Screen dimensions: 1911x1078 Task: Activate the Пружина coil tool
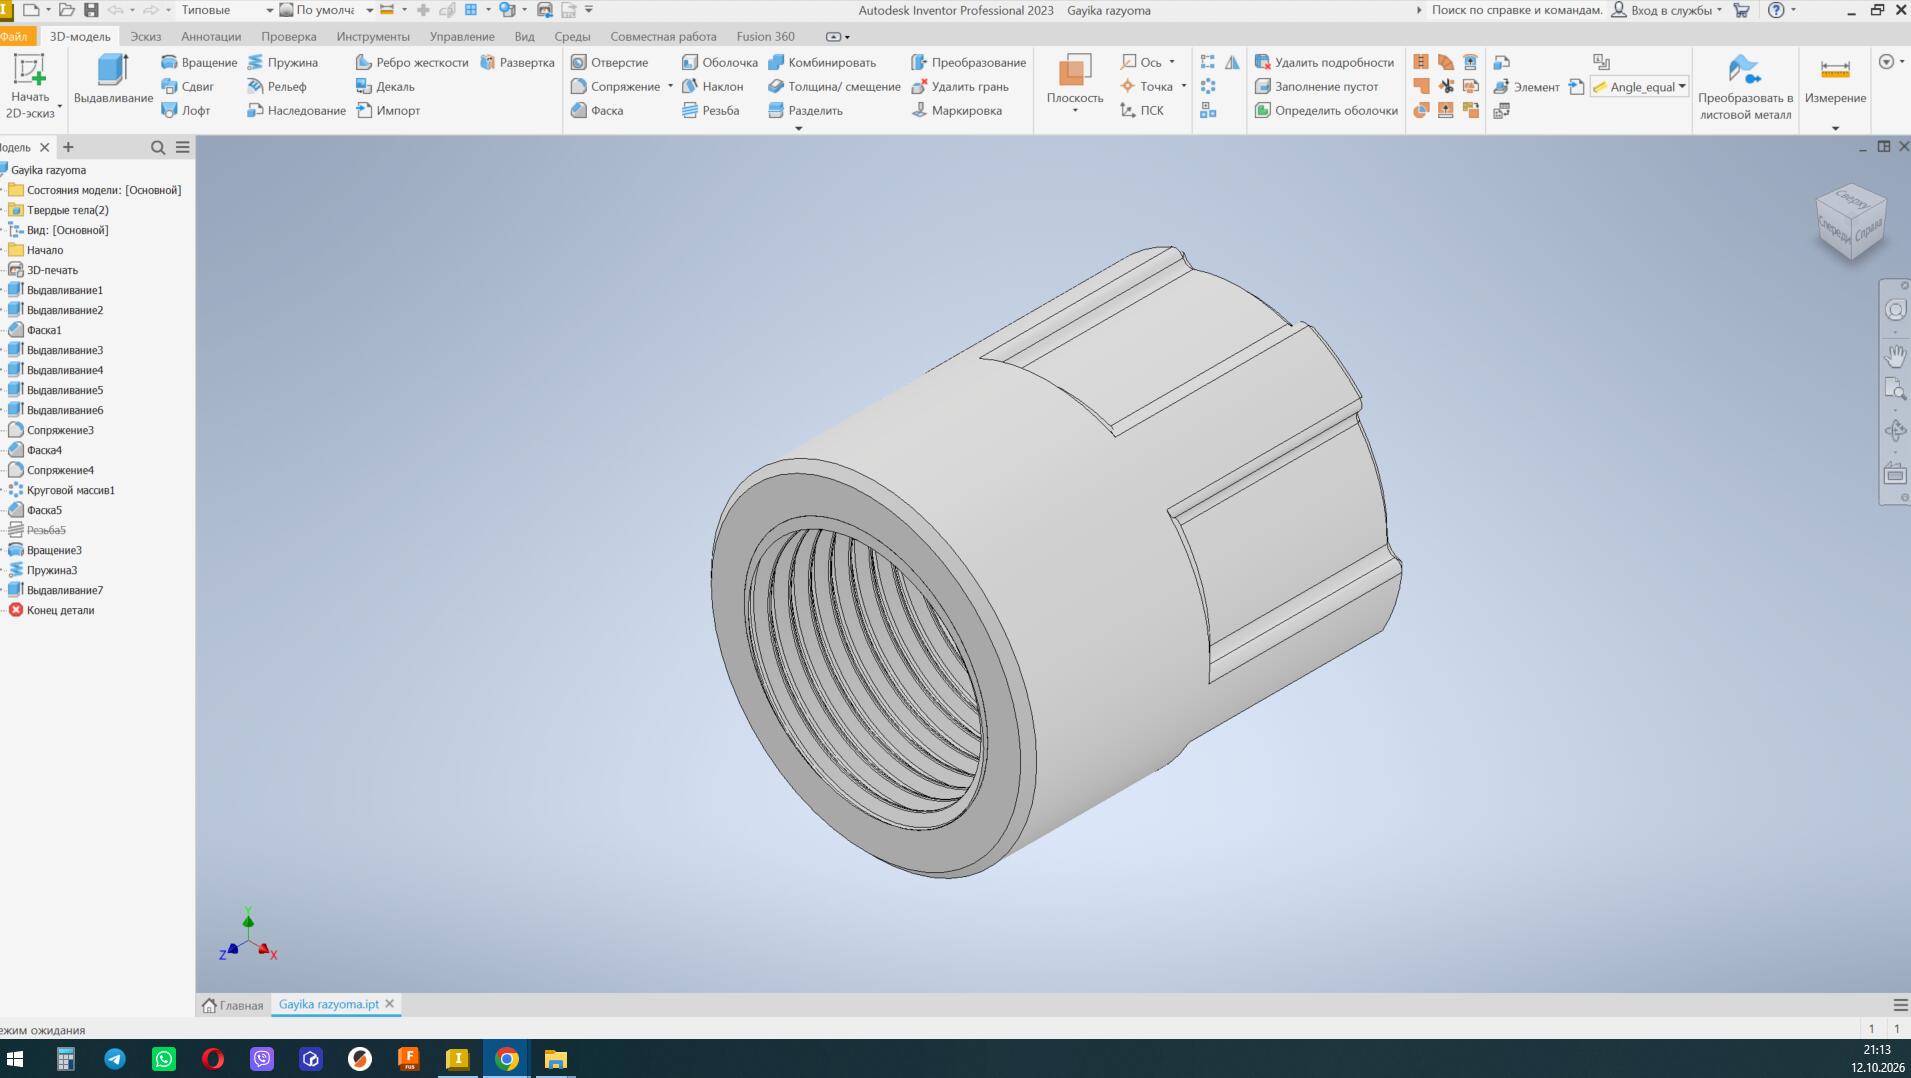[x=282, y=62]
